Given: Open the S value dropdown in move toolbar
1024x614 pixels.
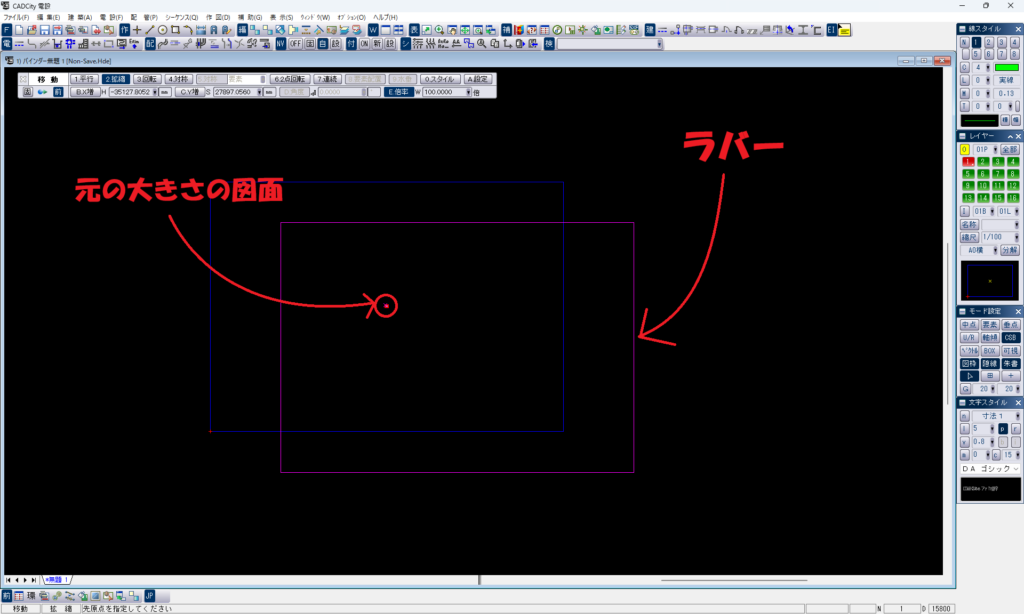Looking at the screenshot, I should (259, 92).
